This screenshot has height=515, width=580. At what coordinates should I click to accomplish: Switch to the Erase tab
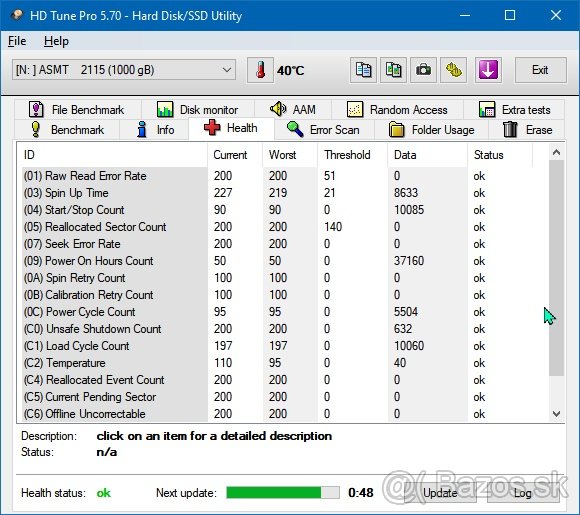527,130
